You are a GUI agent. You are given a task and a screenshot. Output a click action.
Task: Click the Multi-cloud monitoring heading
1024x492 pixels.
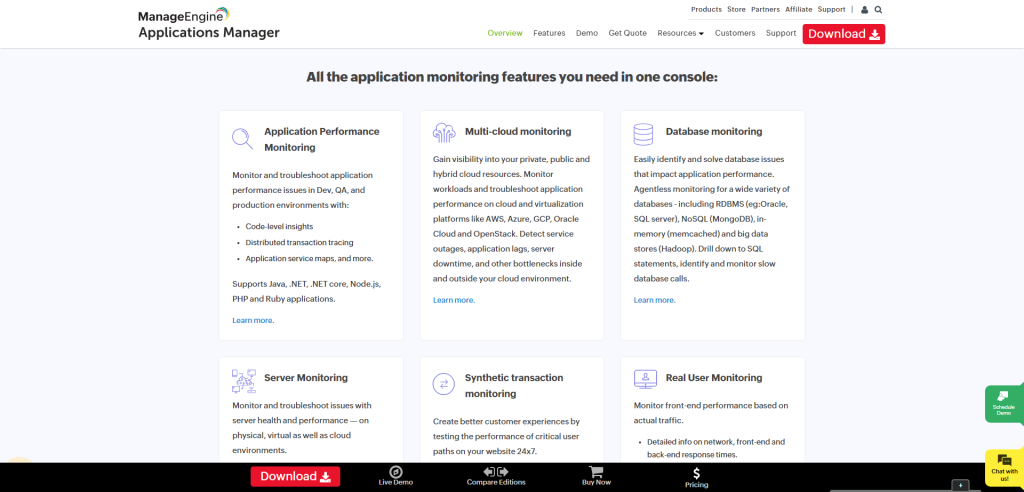(518, 131)
